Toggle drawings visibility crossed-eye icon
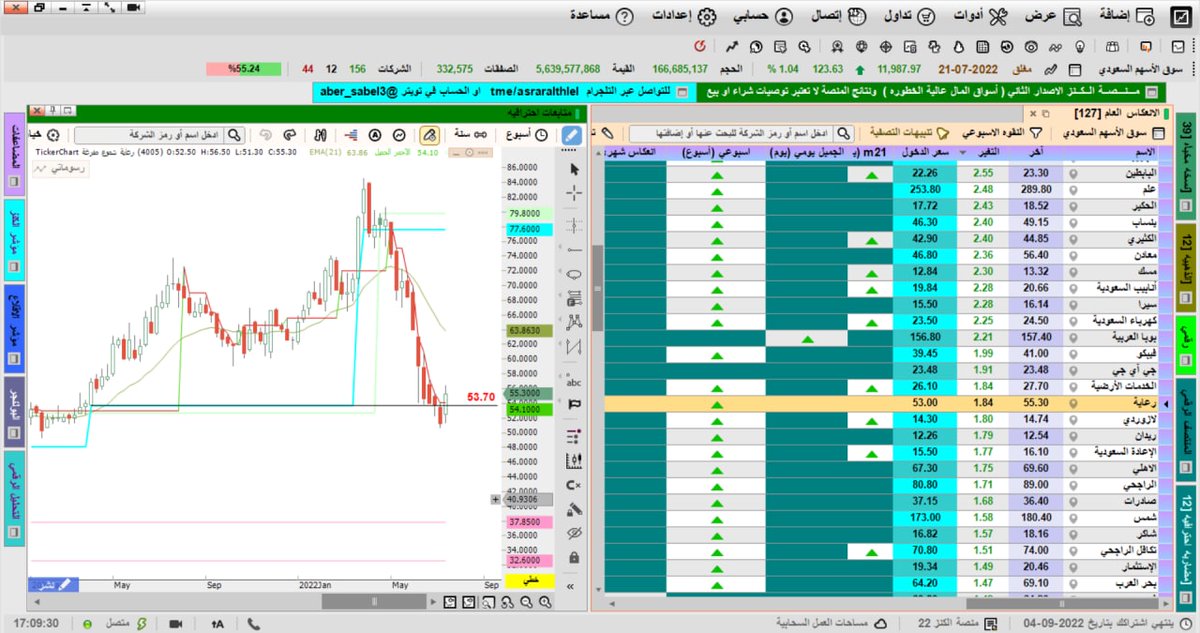The height and width of the screenshot is (633, 1200). pos(574,533)
